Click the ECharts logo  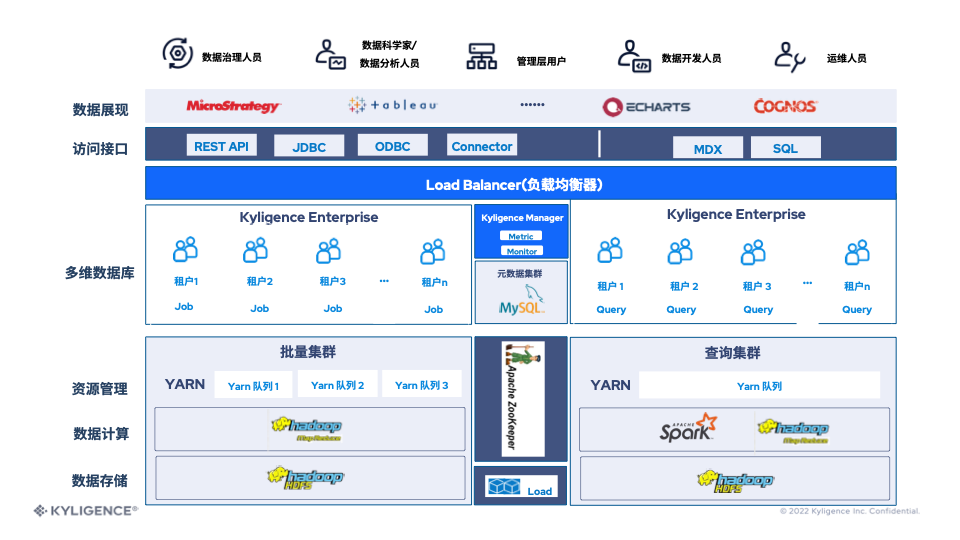pos(646,107)
